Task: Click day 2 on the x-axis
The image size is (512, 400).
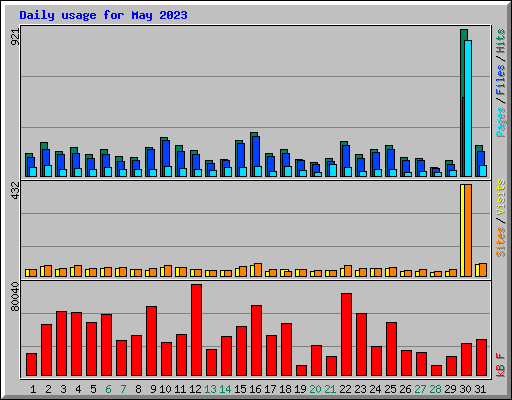Action: (x=48, y=389)
